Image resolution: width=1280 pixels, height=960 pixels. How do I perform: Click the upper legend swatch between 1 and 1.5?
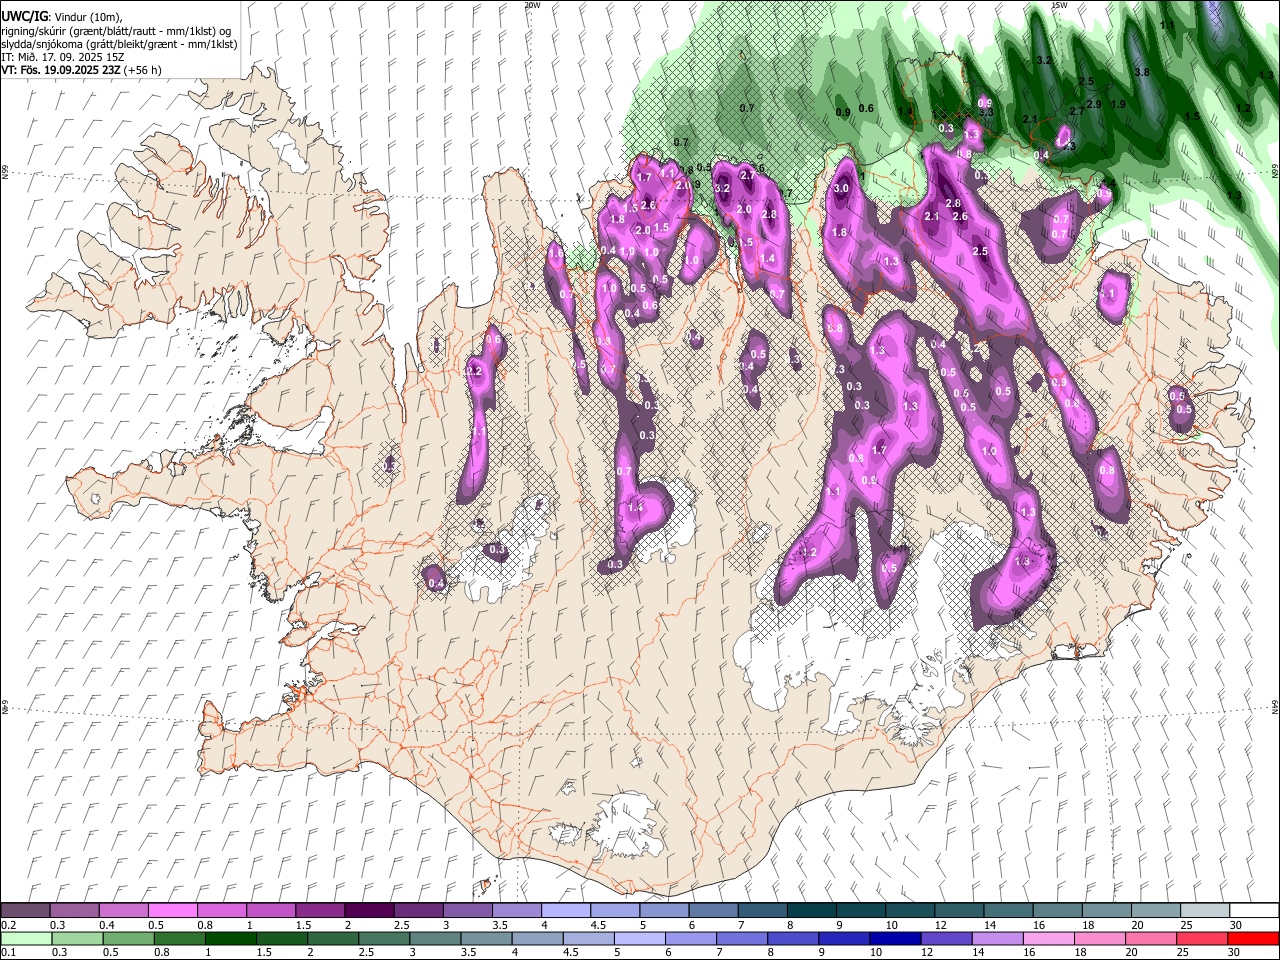[x=271, y=911]
